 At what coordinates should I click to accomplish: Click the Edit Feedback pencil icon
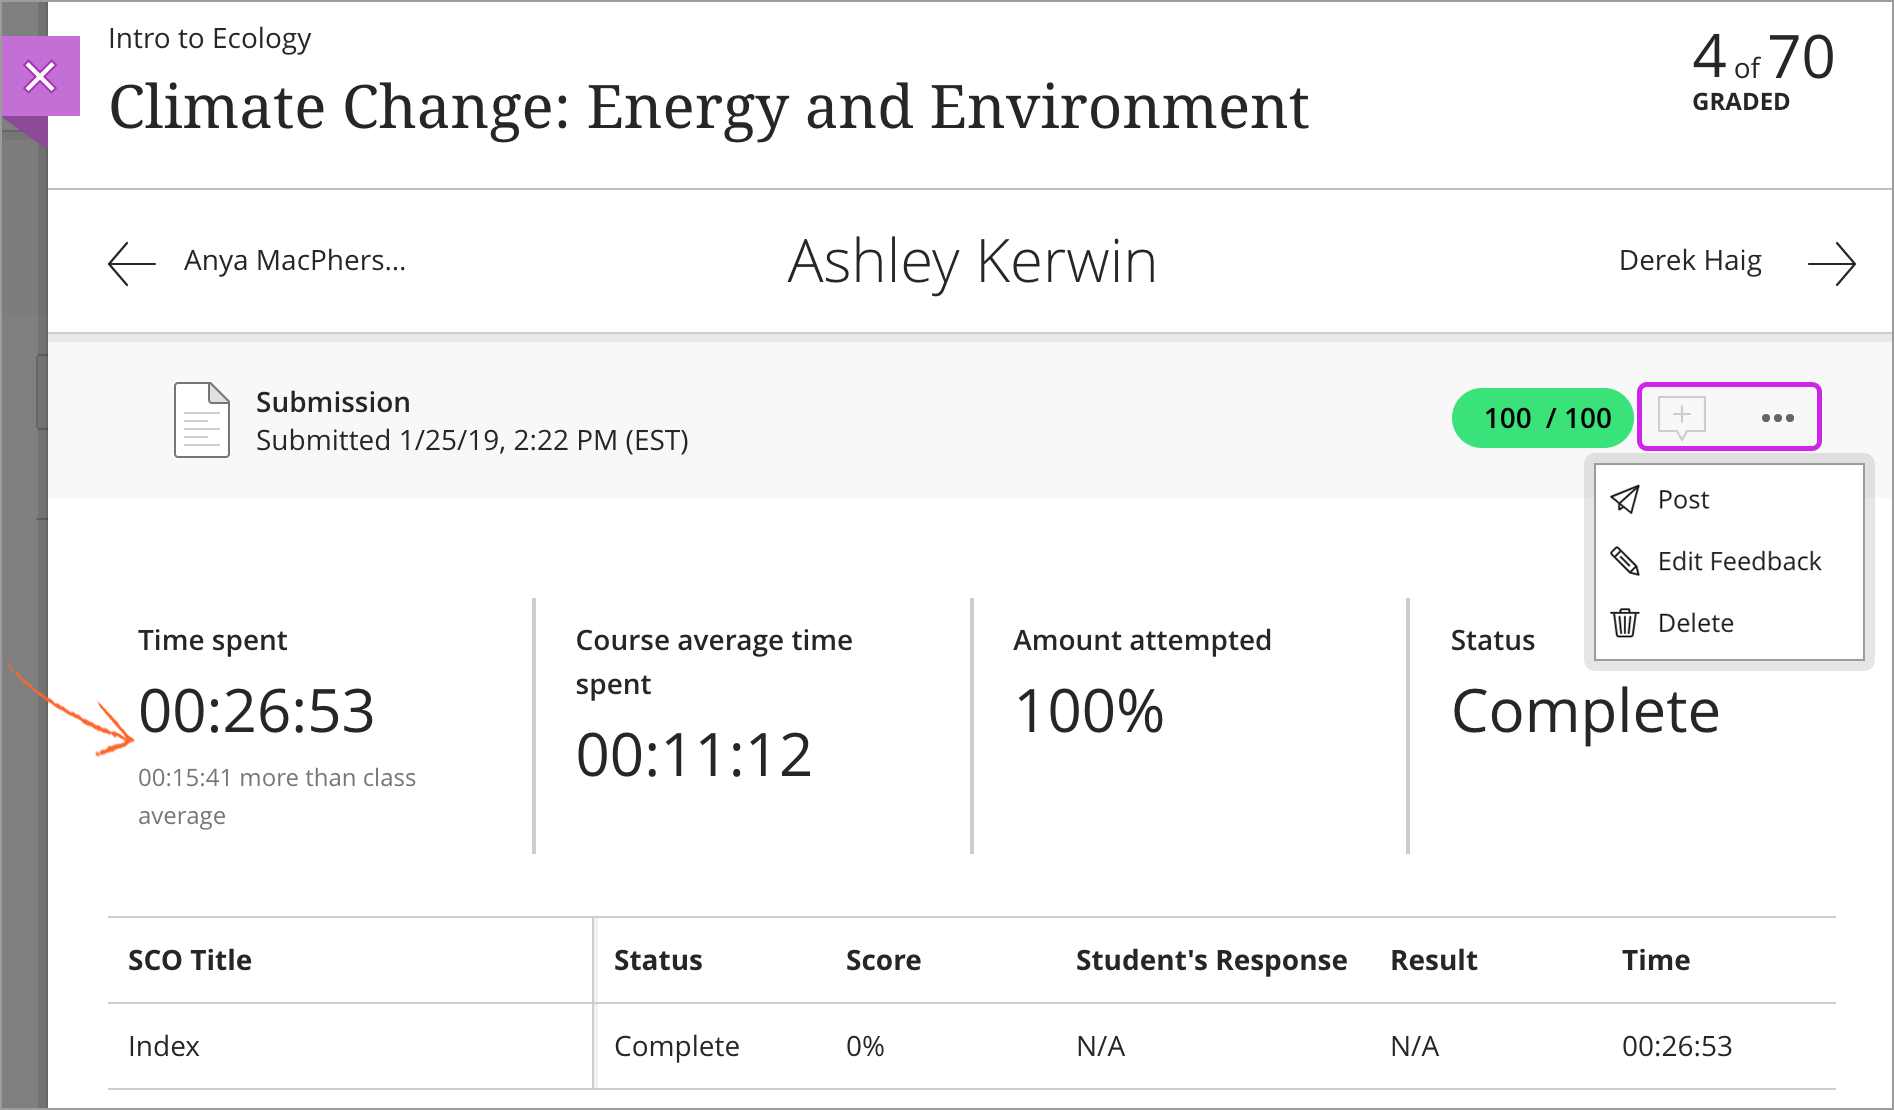(x=1626, y=561)
